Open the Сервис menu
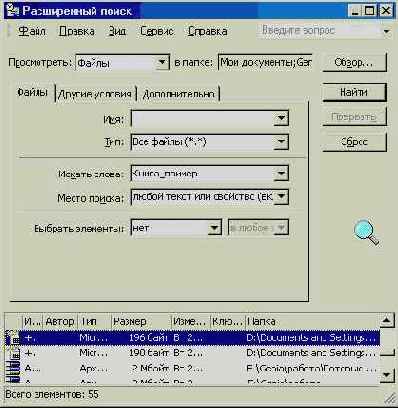 [157, 31]
